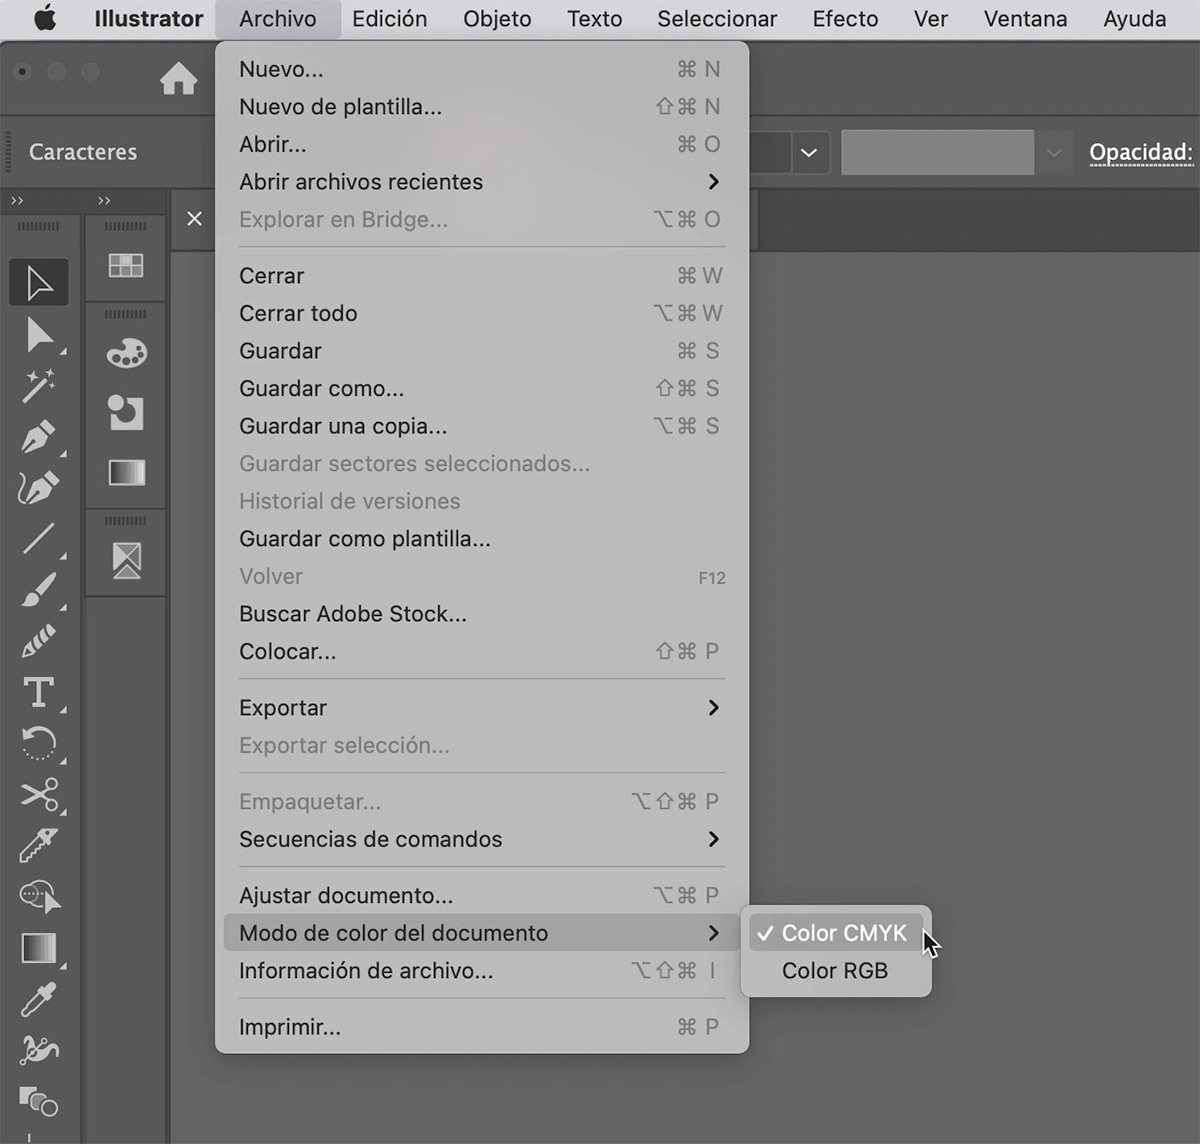Choose Nuevo... from the menu
1200x1144 pixels.
[482, 69]
